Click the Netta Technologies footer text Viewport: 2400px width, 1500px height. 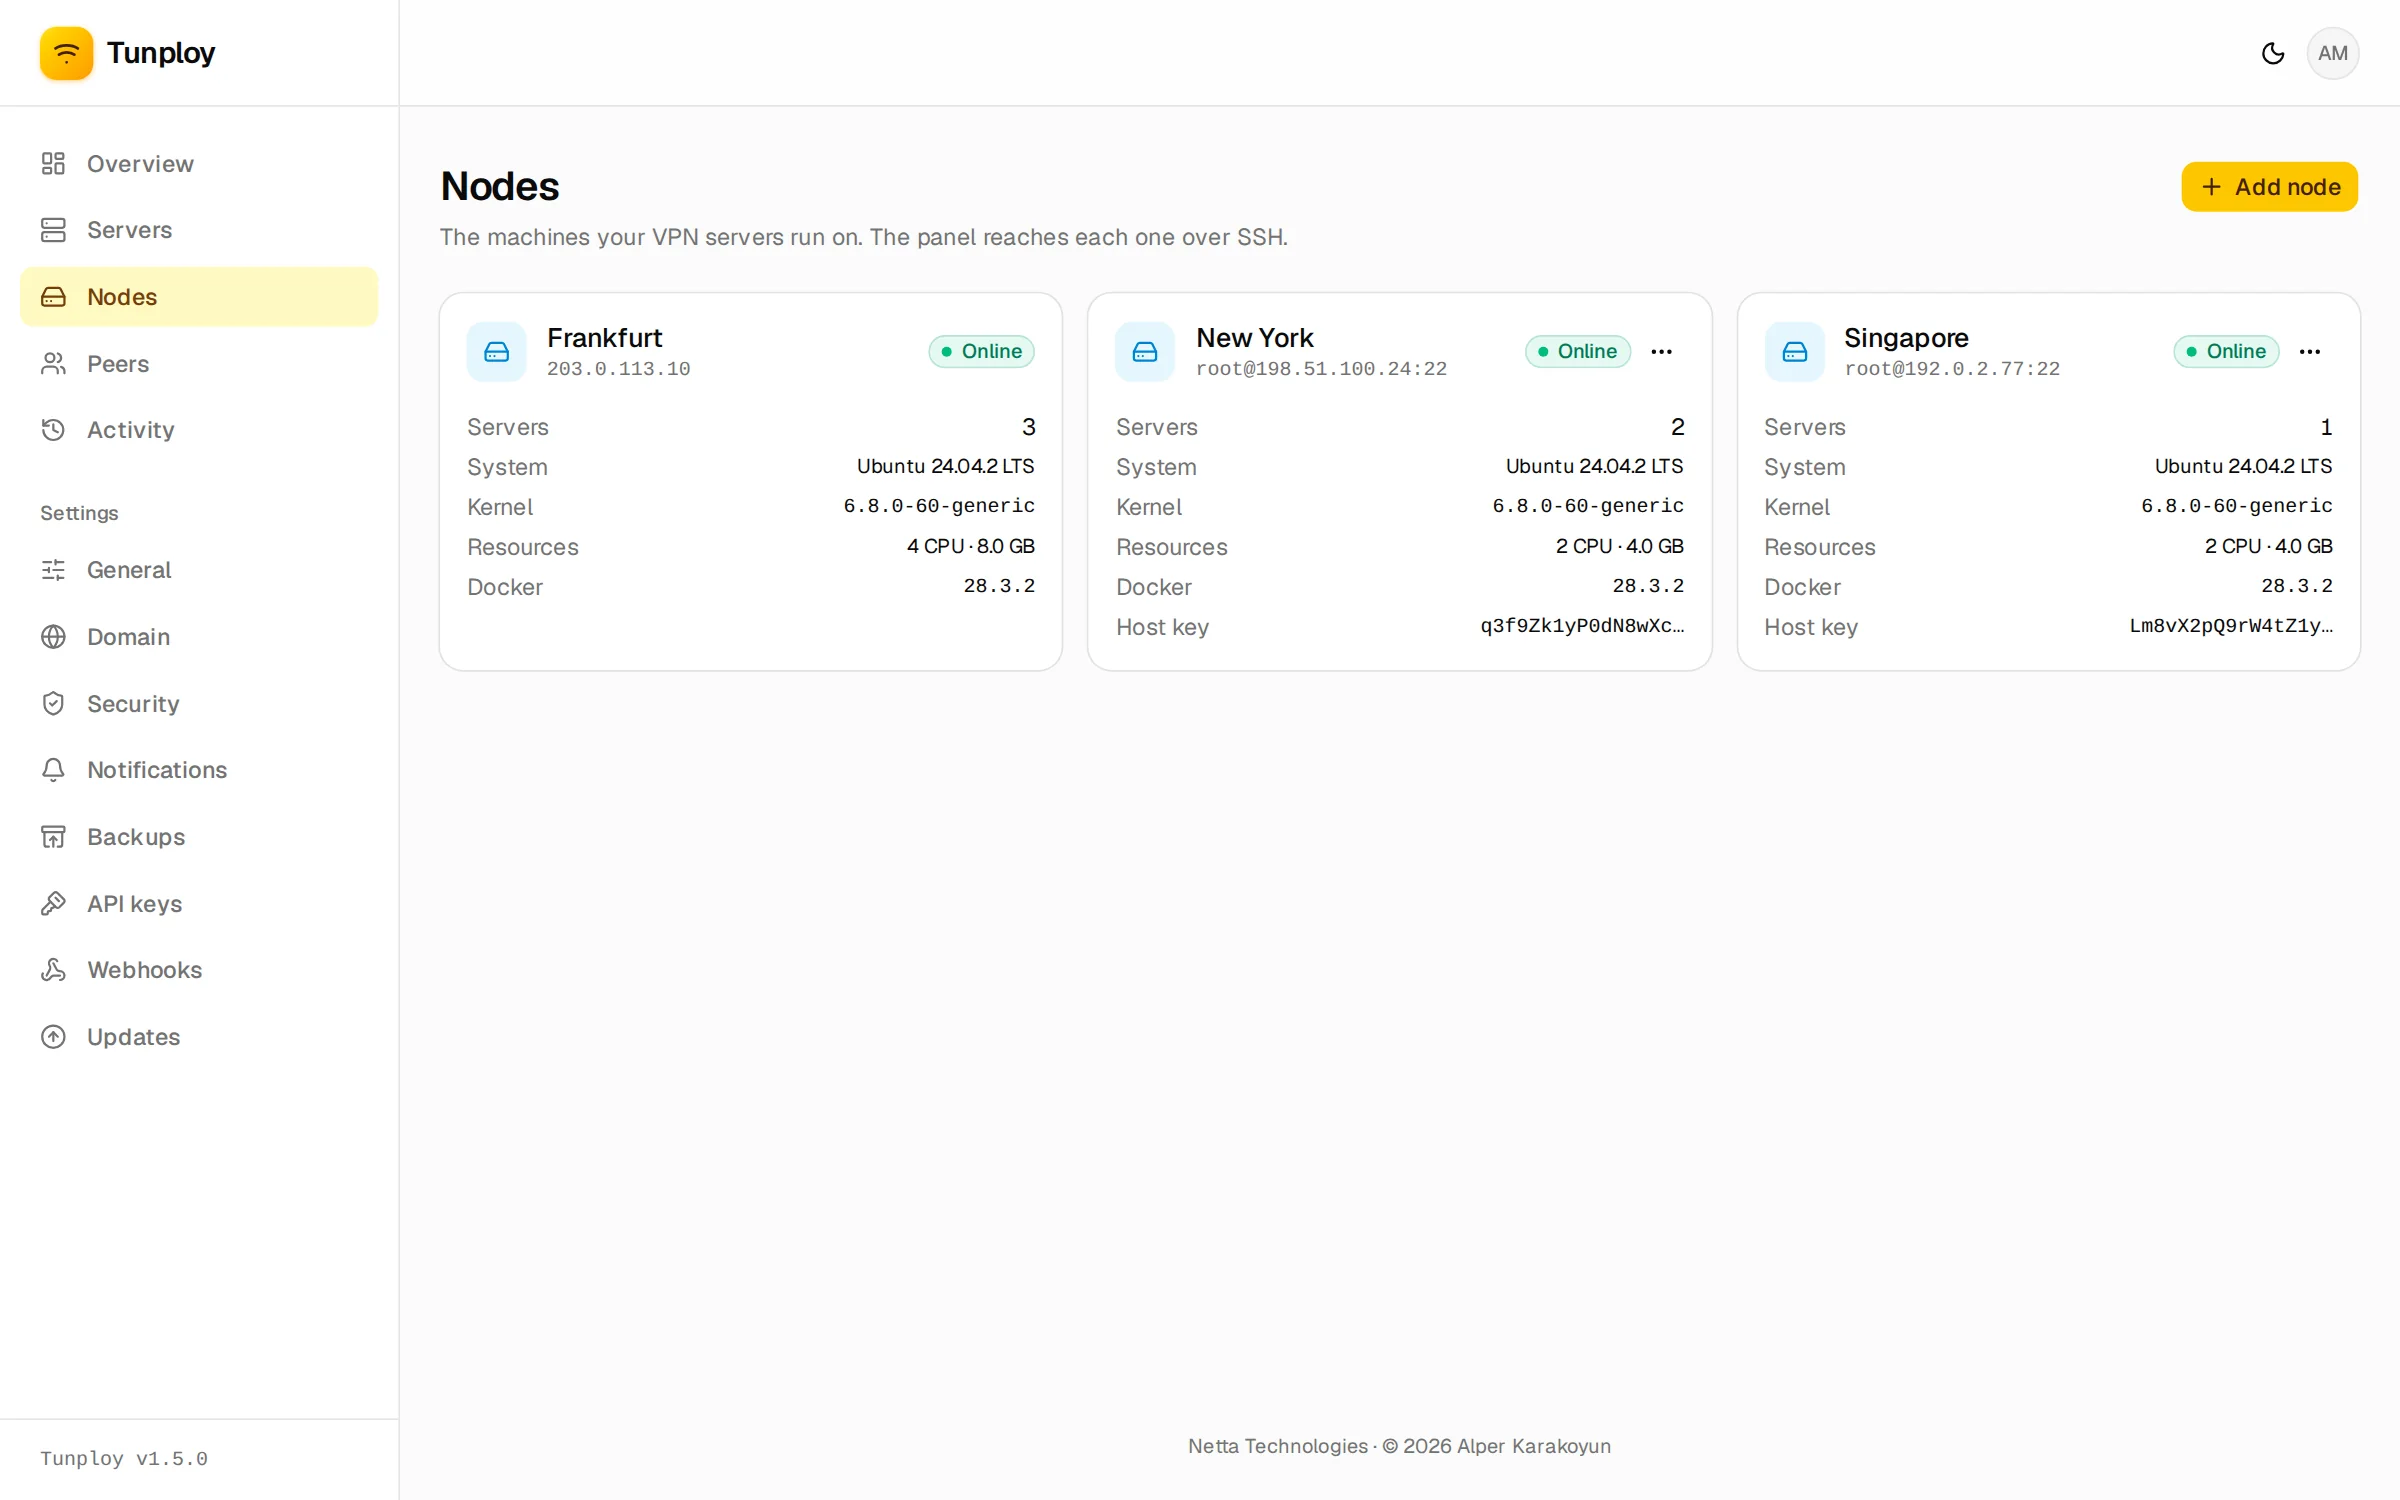coord(1399,1446)
